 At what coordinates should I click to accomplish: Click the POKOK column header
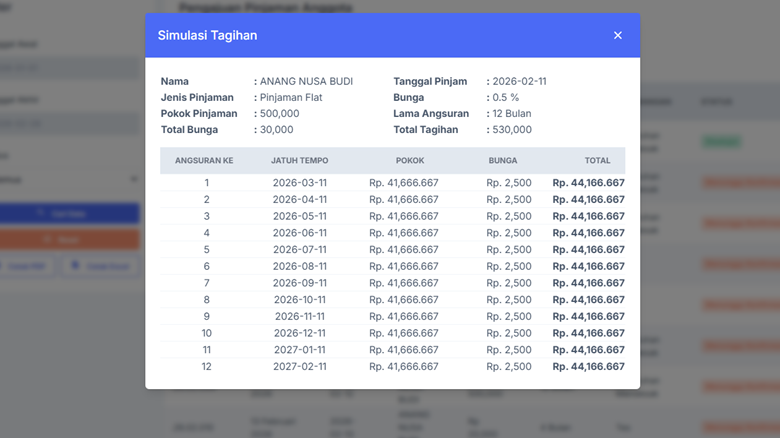(x=409, y=160)
